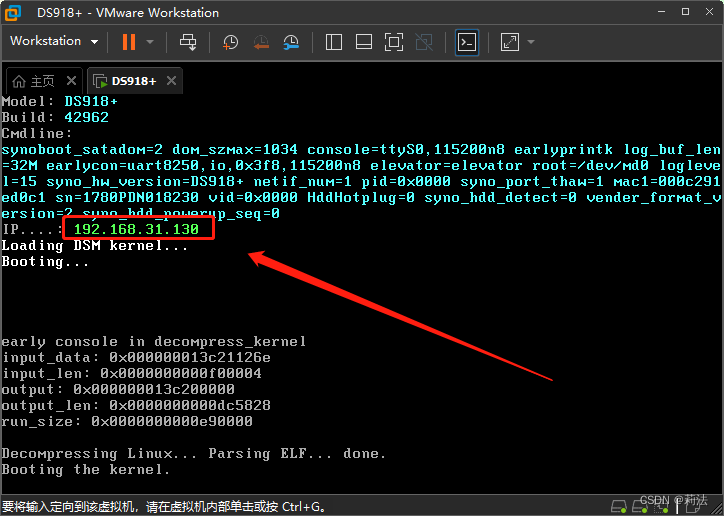
Task: Click the 'Booting the kernel.' line
Action: [86, 469]
